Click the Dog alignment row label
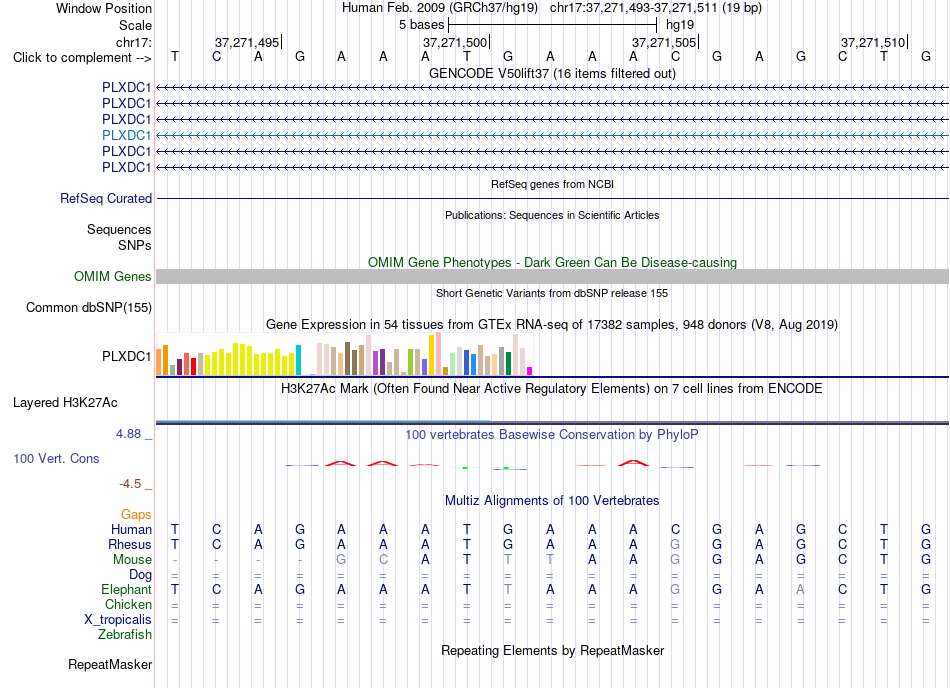950x688 pixels. (140, 575)
